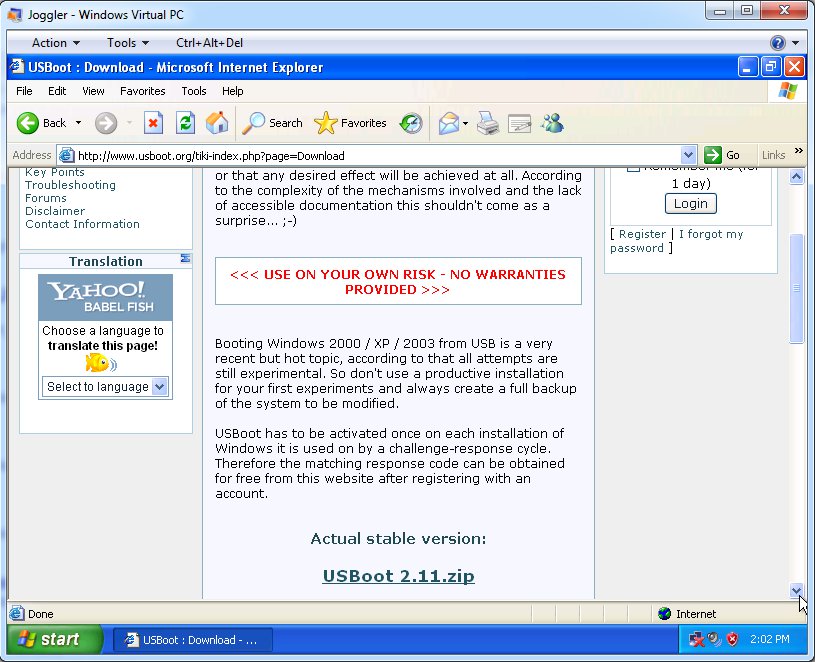Screen dimensions: 815x662
Task: Go to Home page icon
Action: (217, 123)
